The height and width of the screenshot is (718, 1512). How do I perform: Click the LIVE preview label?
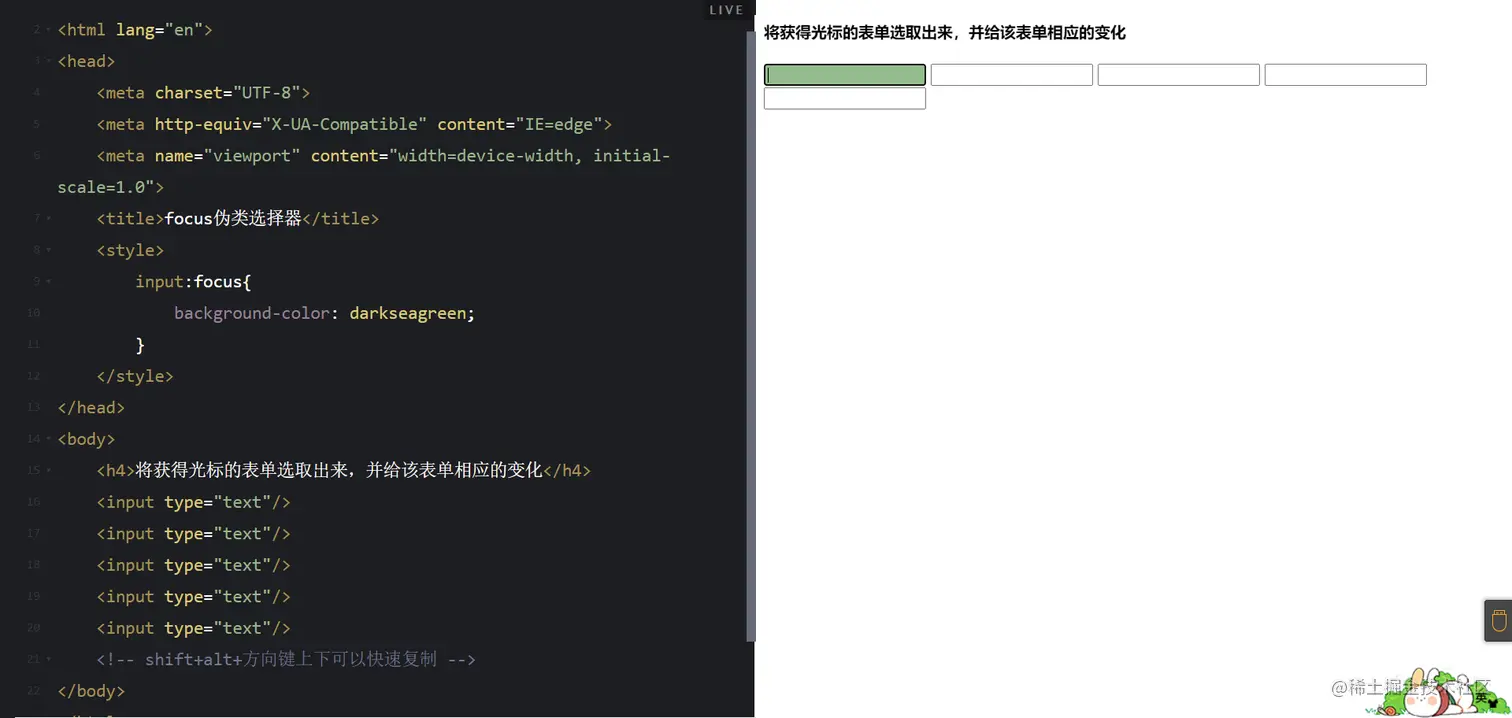tap(726, 10)
